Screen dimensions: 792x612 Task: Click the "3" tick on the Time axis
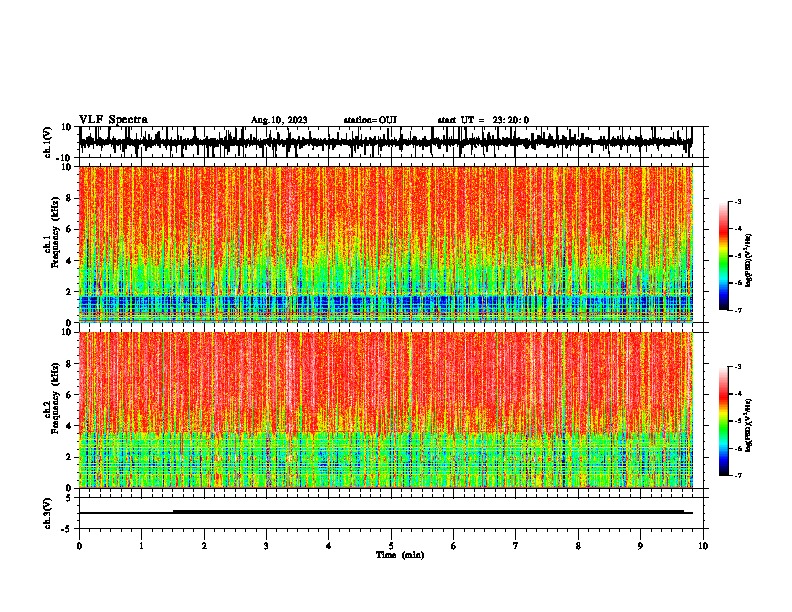tap(266, 546)
